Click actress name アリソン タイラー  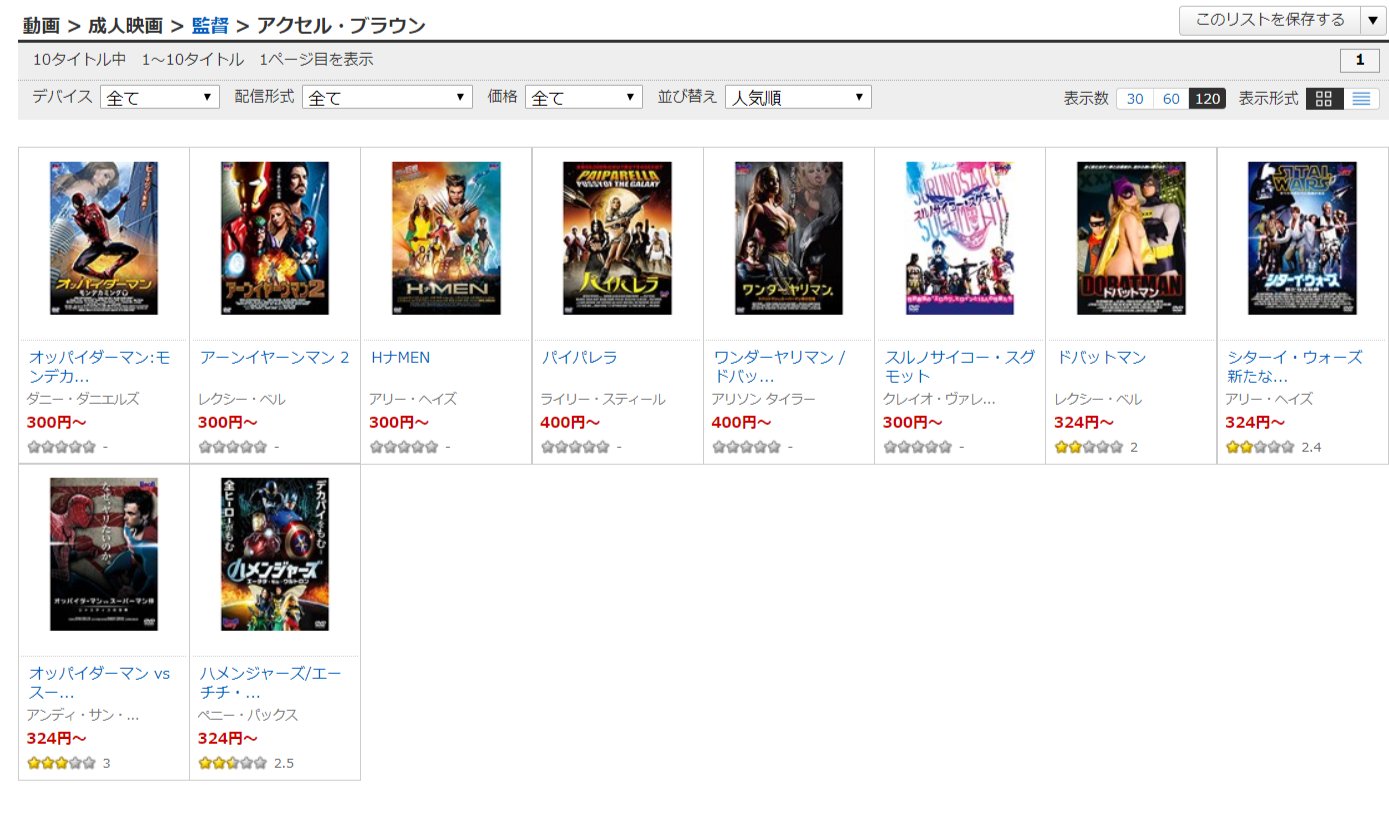(763, 399)
